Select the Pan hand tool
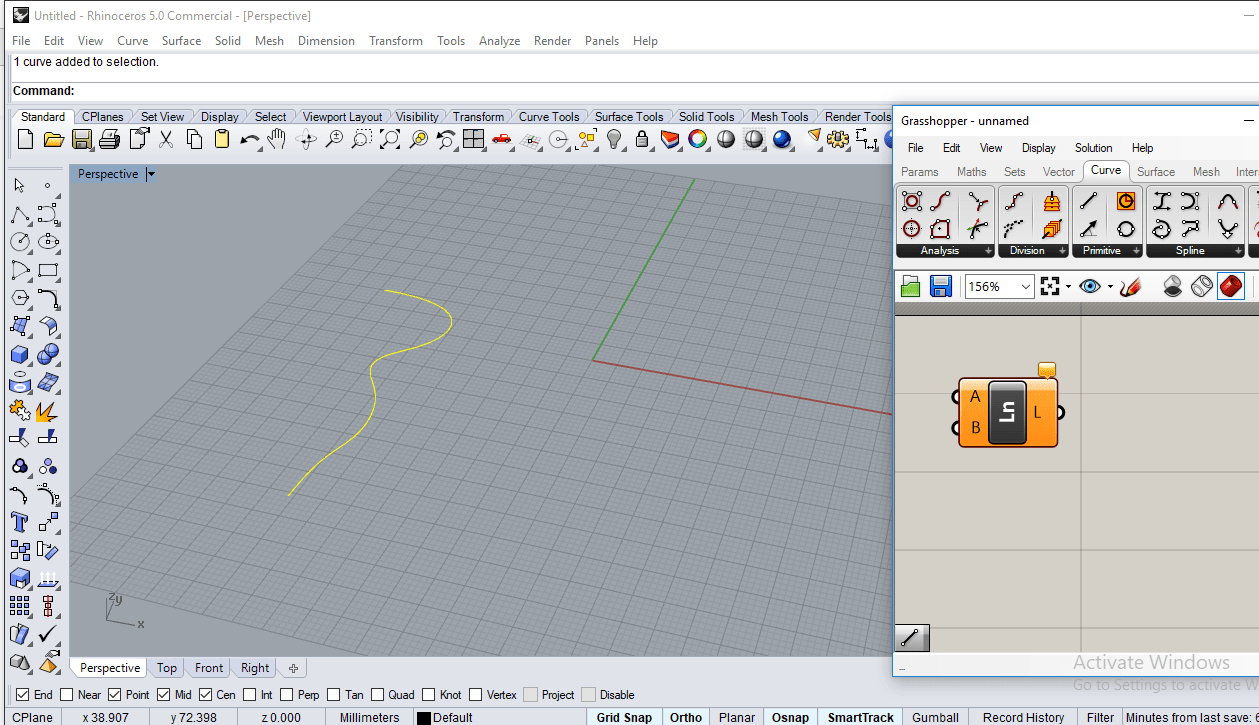1259x725 pixels. tap(277, 139)
